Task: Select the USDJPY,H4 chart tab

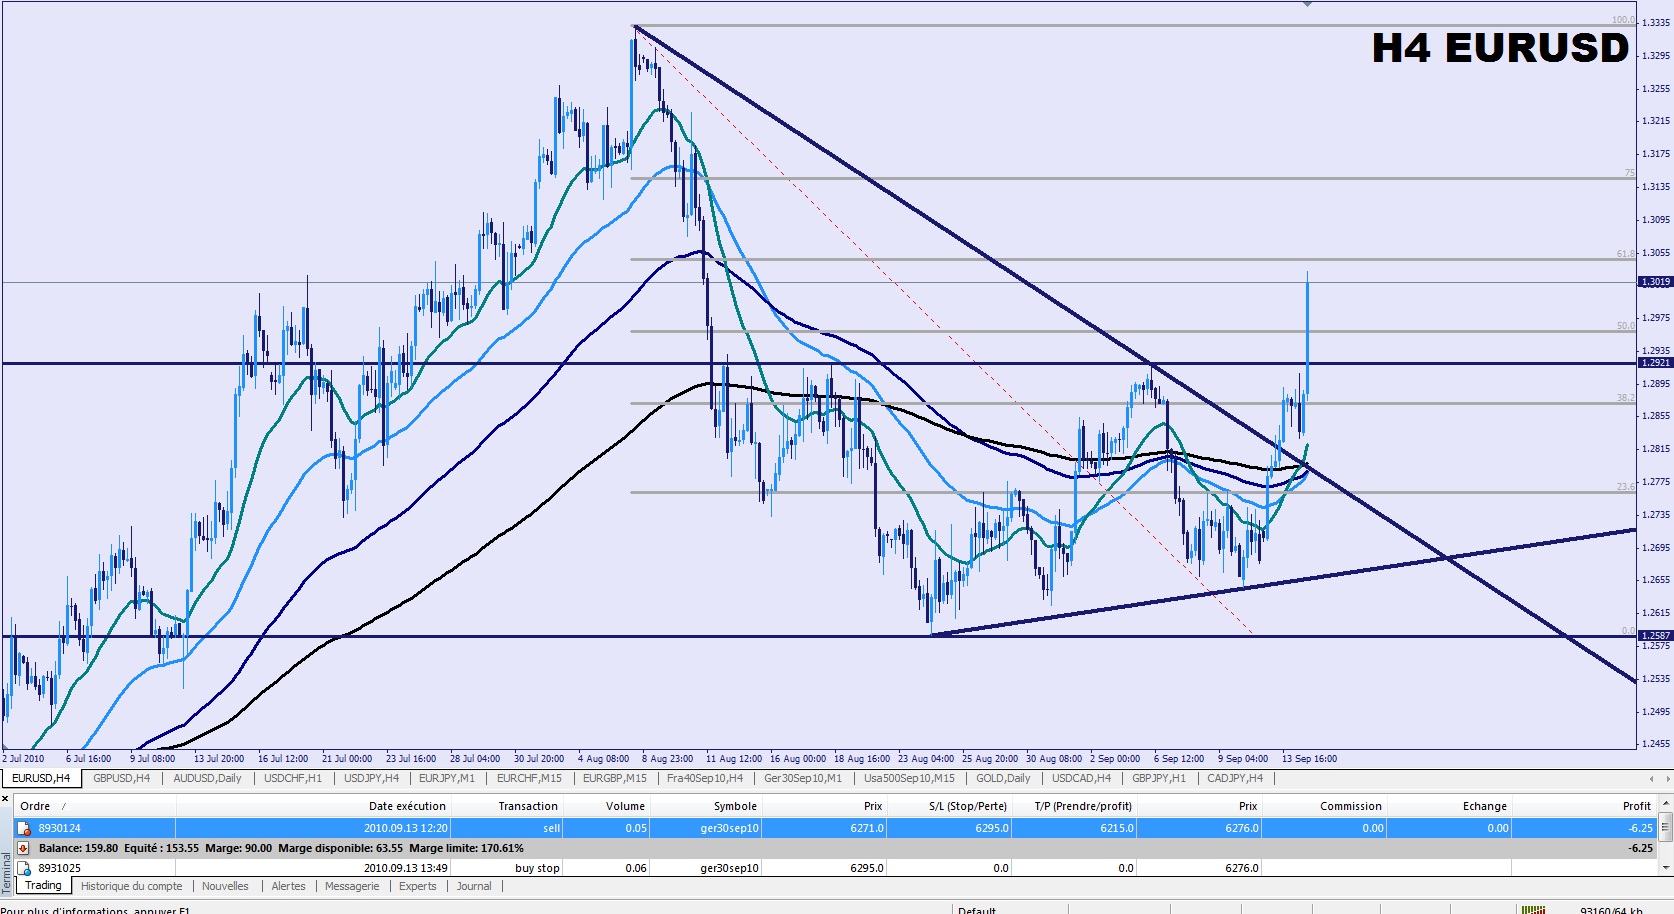Action: click(x=371, y=778)
